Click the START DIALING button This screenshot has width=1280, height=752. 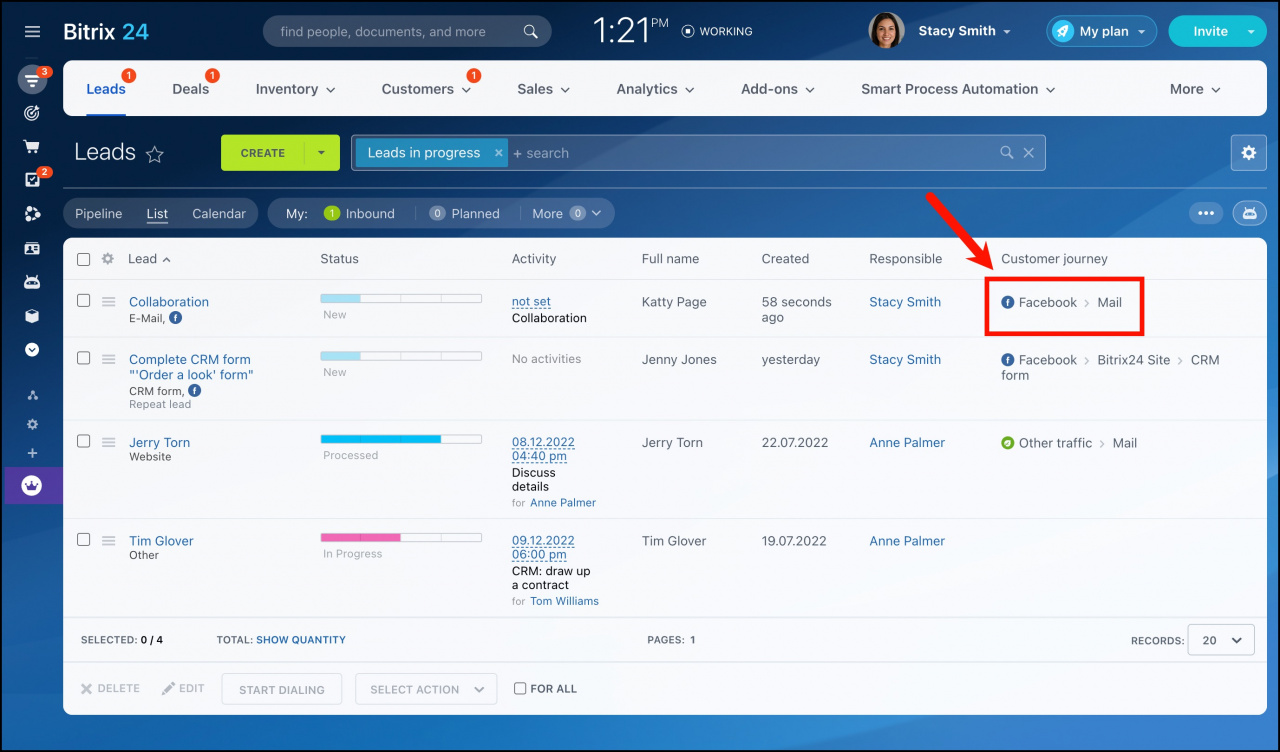[x=282, y=689]
